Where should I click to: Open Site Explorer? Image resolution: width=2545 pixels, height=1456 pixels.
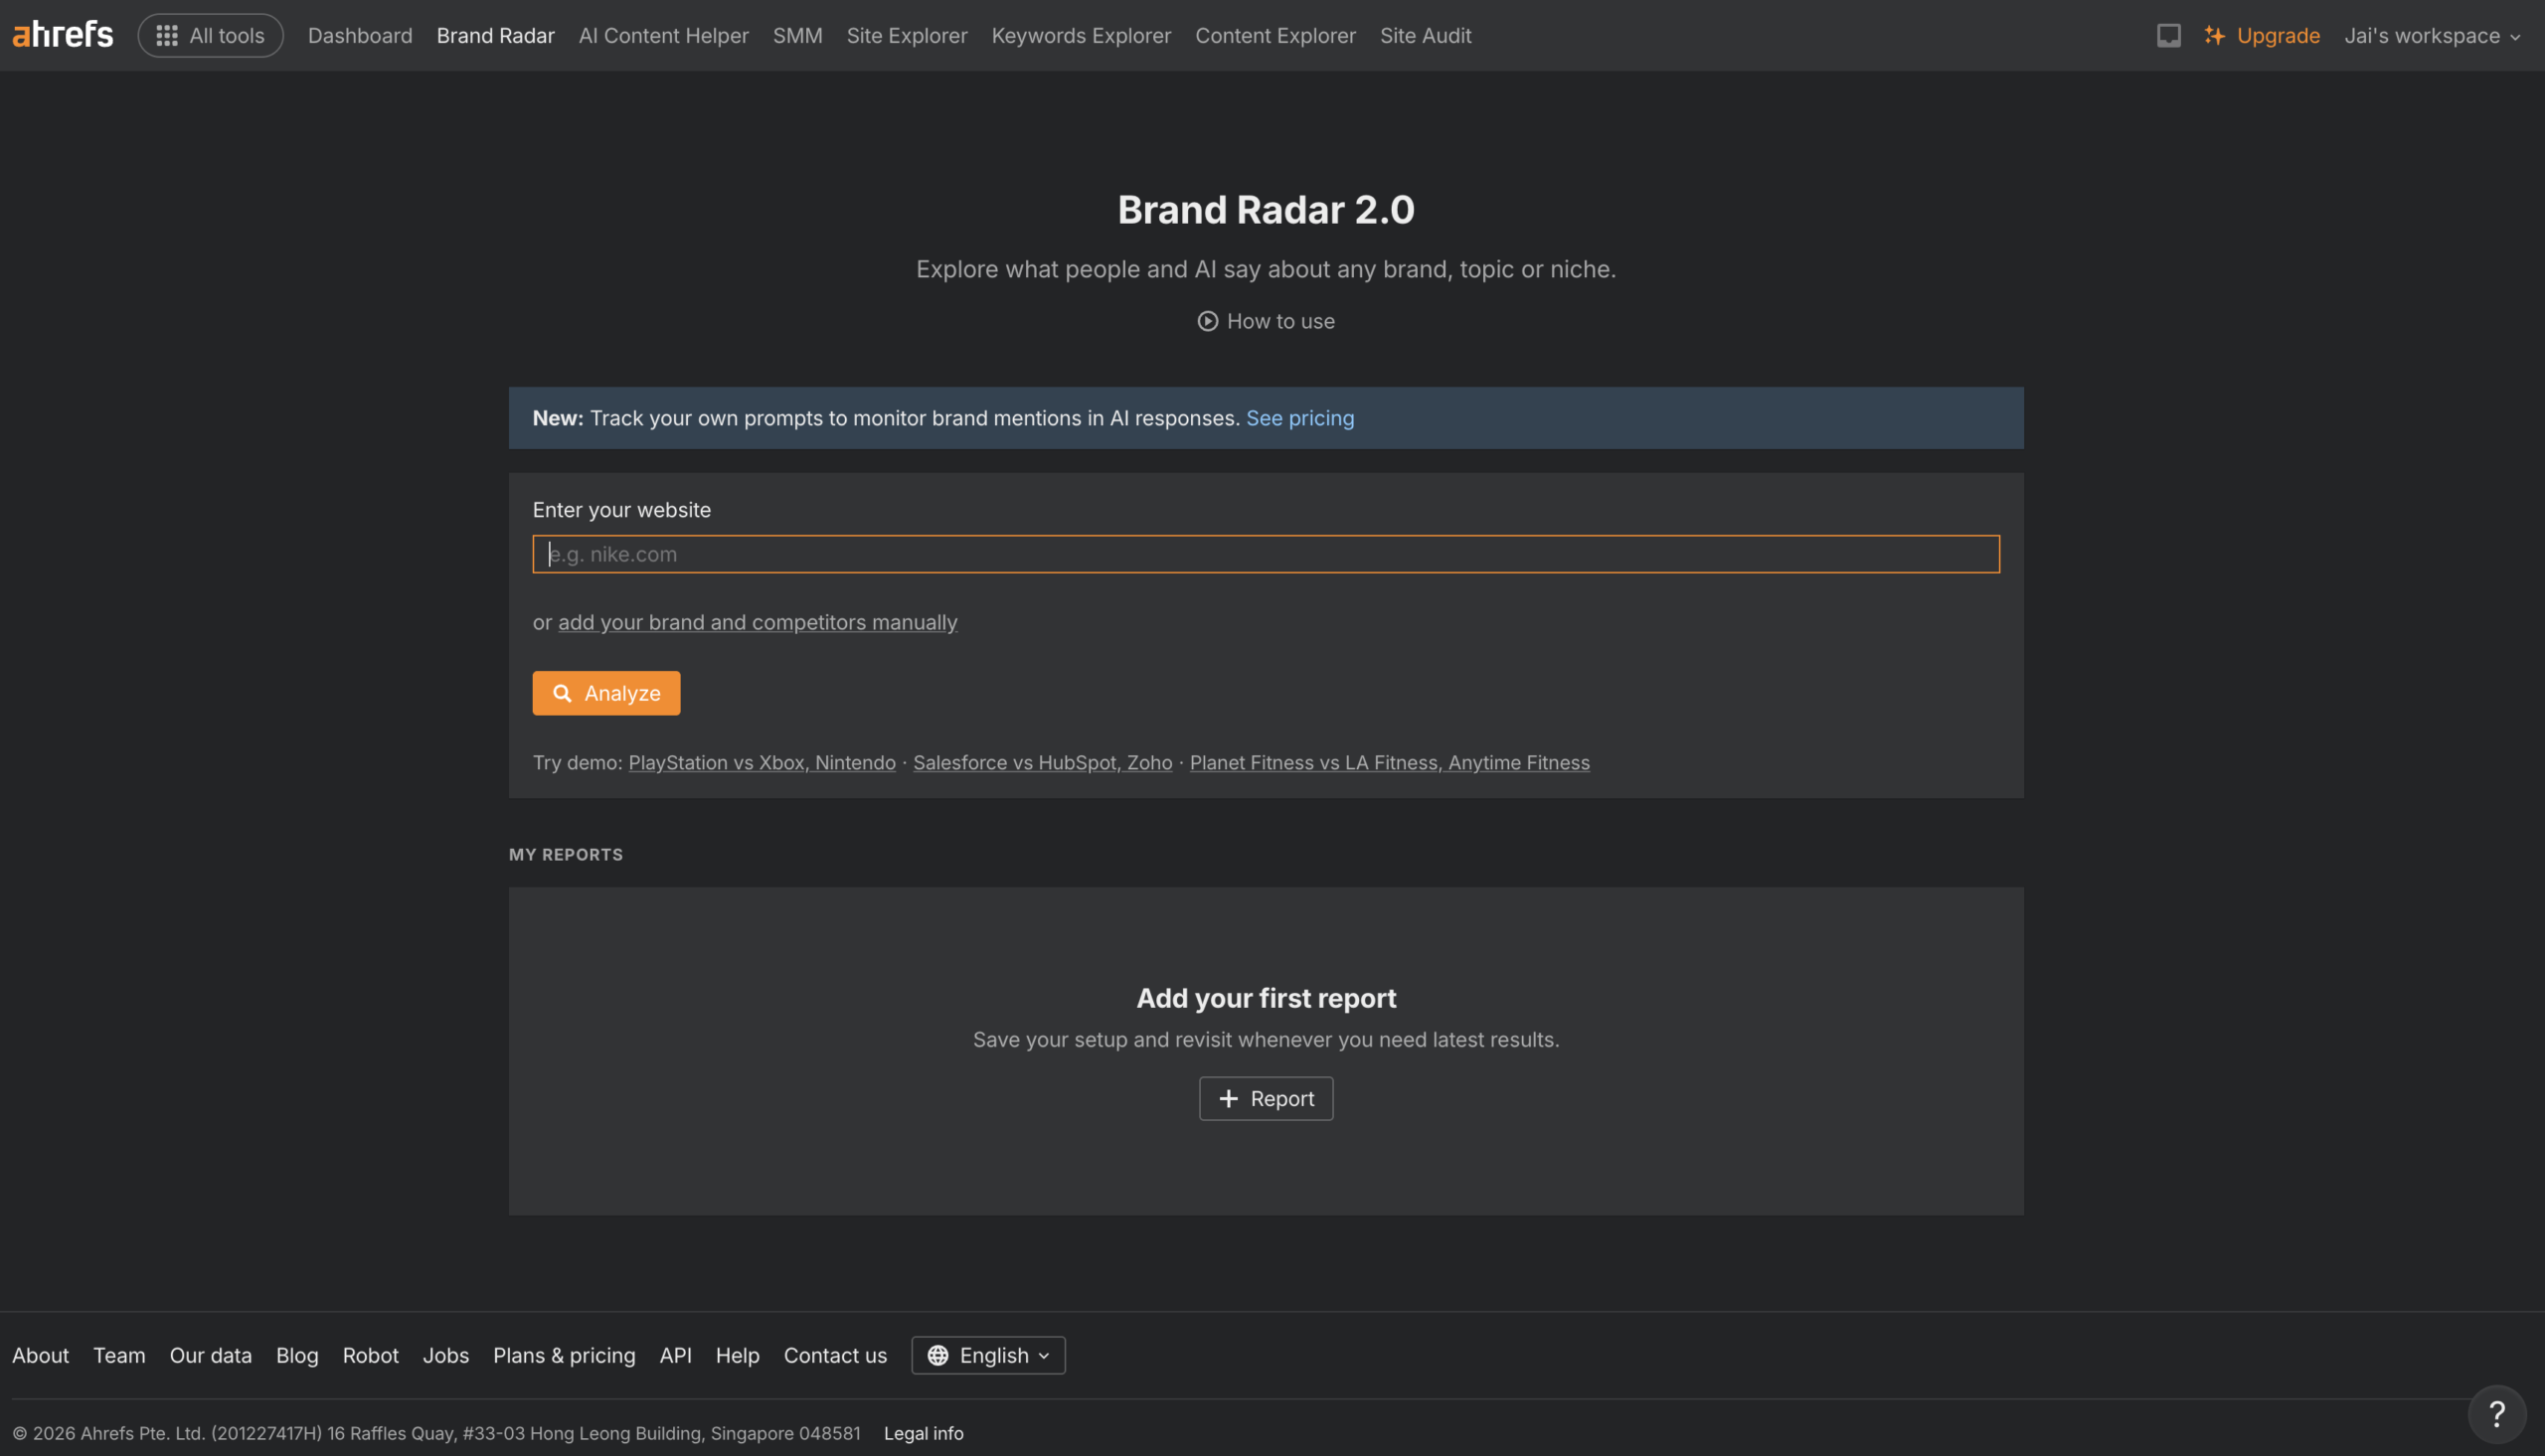pos(907,35)
